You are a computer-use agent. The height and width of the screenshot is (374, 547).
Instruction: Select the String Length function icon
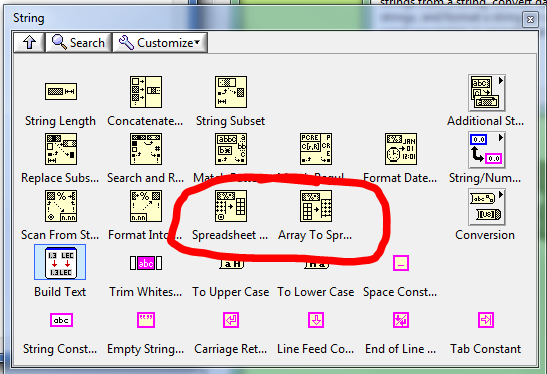coord(61,92)
